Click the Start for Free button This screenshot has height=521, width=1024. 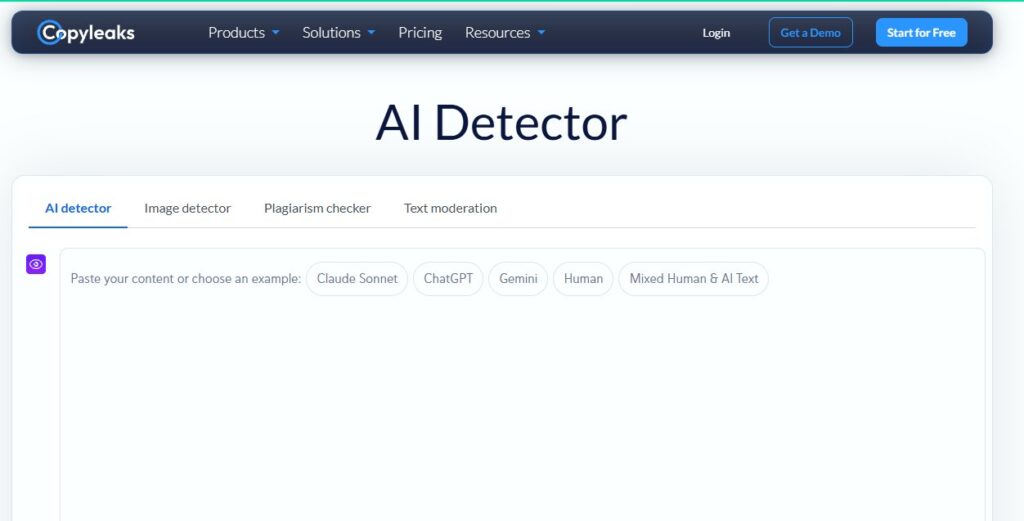pyautogui.click(x=921, y=33)
